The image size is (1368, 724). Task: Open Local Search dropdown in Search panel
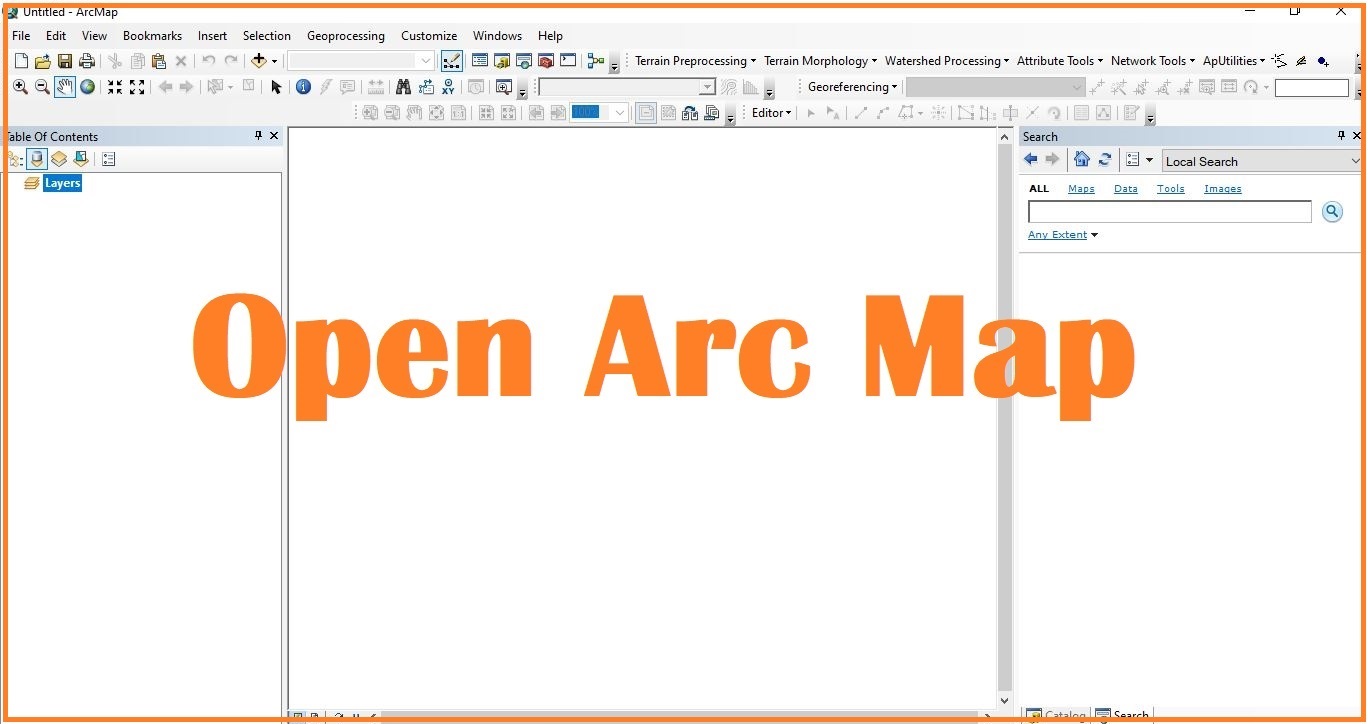(1261, 161)
